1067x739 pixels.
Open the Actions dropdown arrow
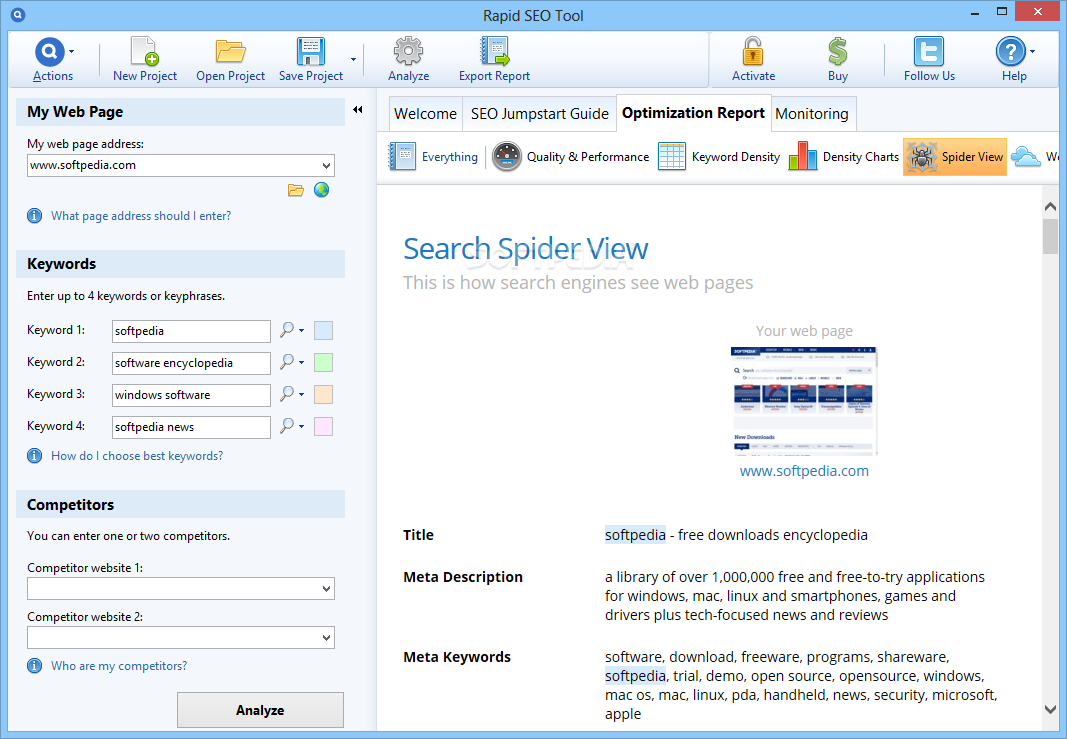click(71, 52)
